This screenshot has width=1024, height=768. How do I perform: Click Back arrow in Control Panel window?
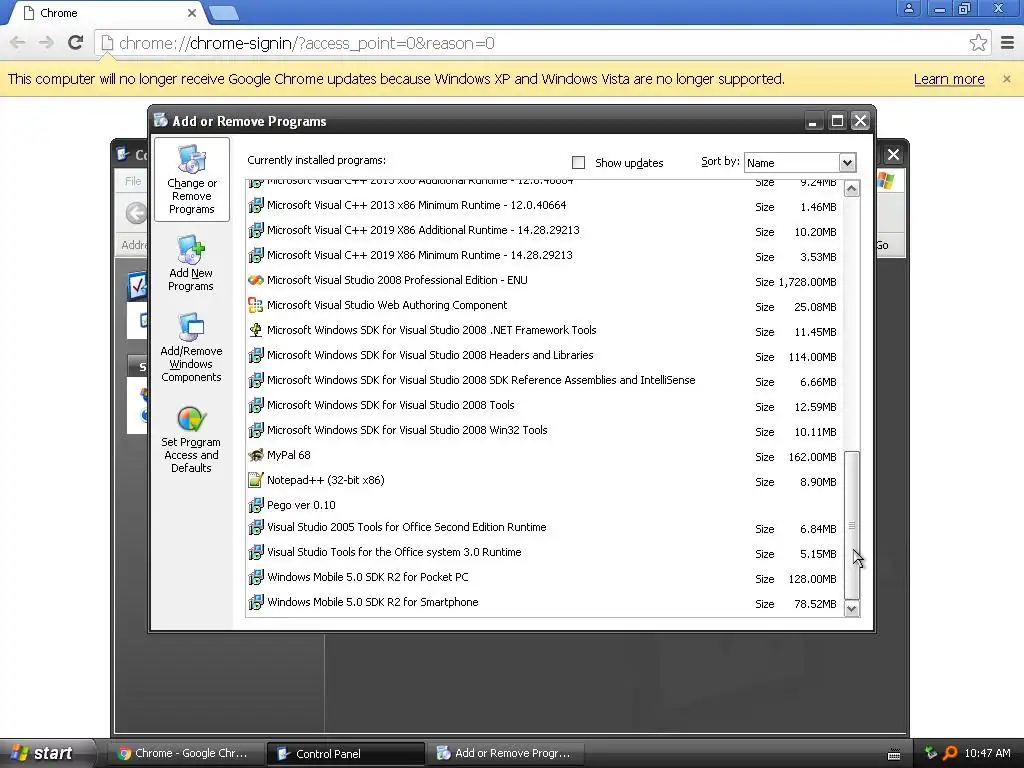click(136, 213)
